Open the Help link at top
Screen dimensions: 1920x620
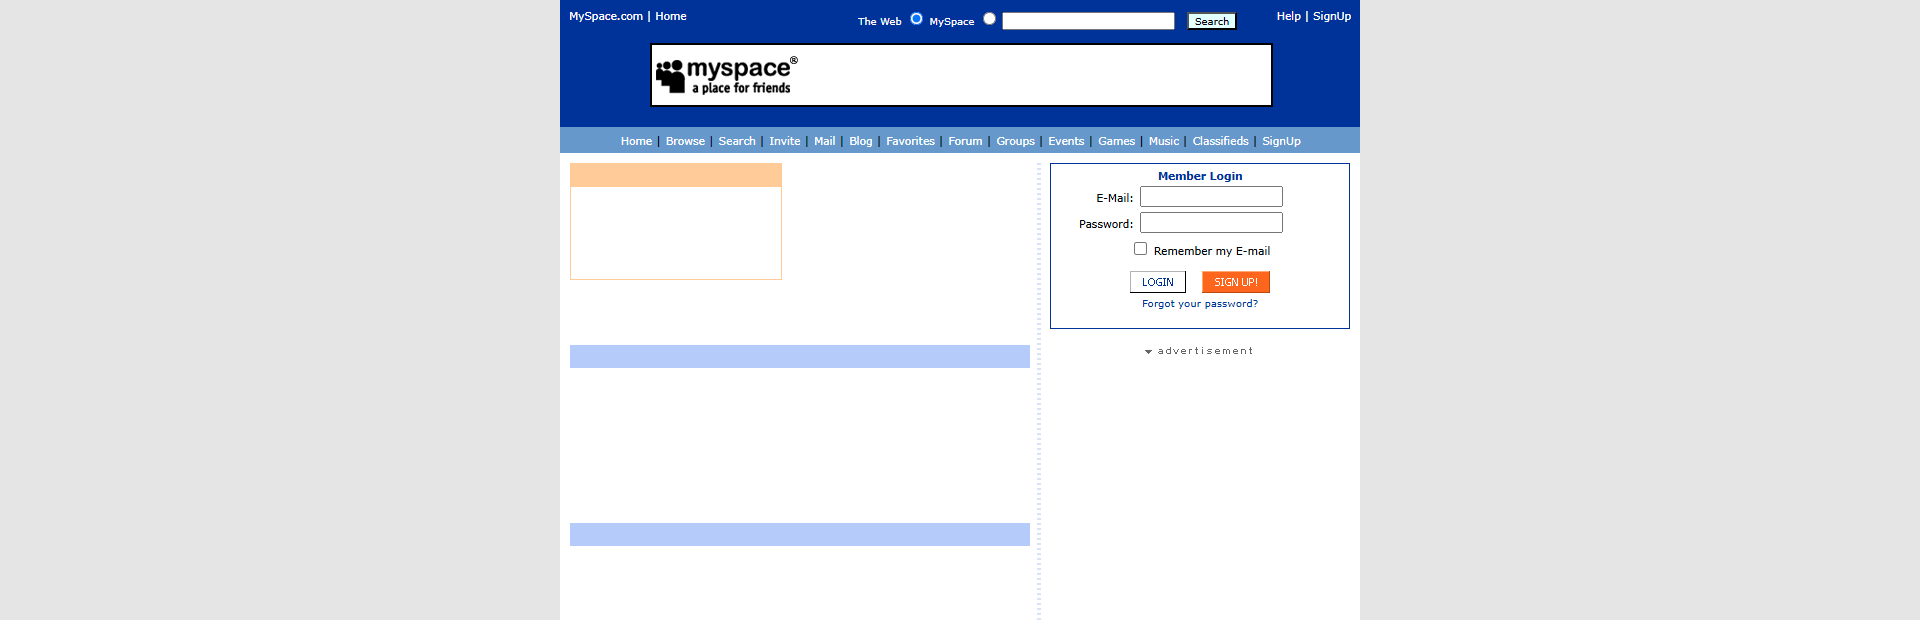(x=1288, y=16)
